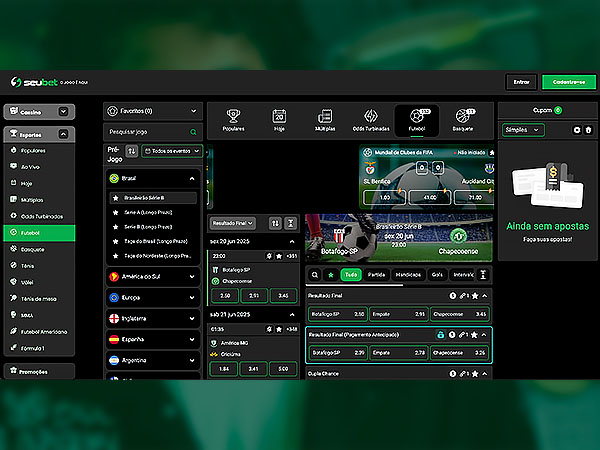
Task: Click the collapse markets icon after Intervalo
Action: coord(483,274)
